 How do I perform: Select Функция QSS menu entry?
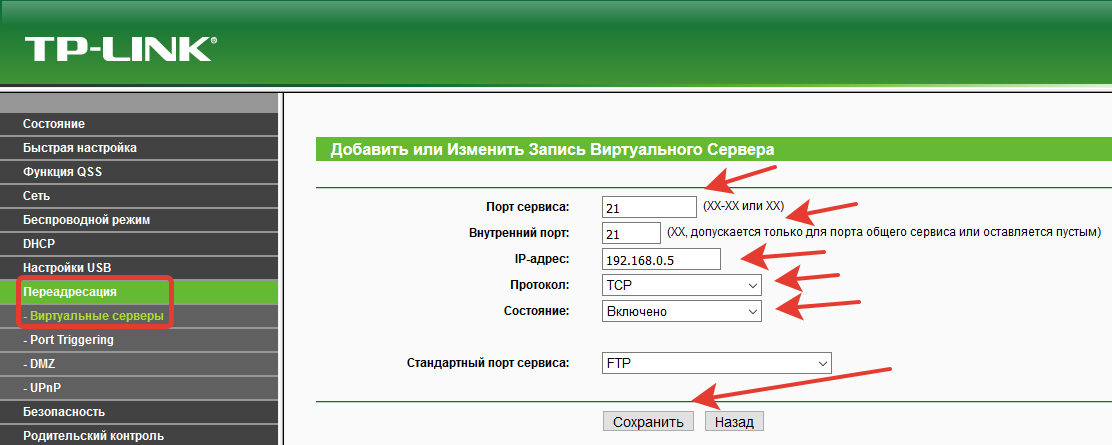coord(62,172)
